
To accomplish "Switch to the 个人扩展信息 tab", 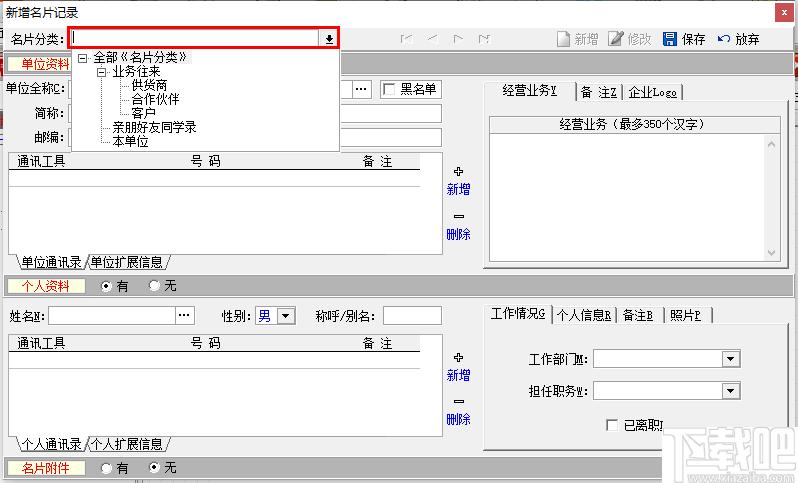I will pos(127,444).
